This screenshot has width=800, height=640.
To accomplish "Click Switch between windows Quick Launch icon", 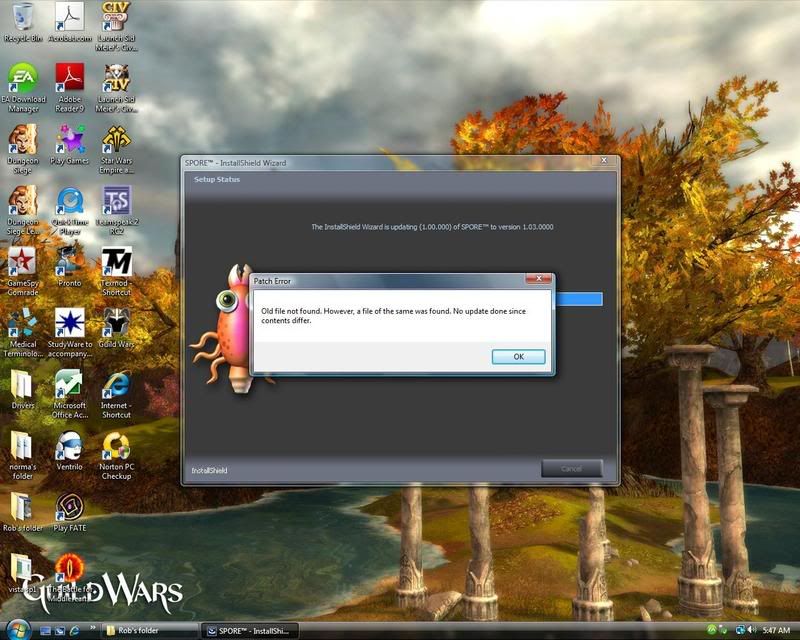I will click(60, 631).
